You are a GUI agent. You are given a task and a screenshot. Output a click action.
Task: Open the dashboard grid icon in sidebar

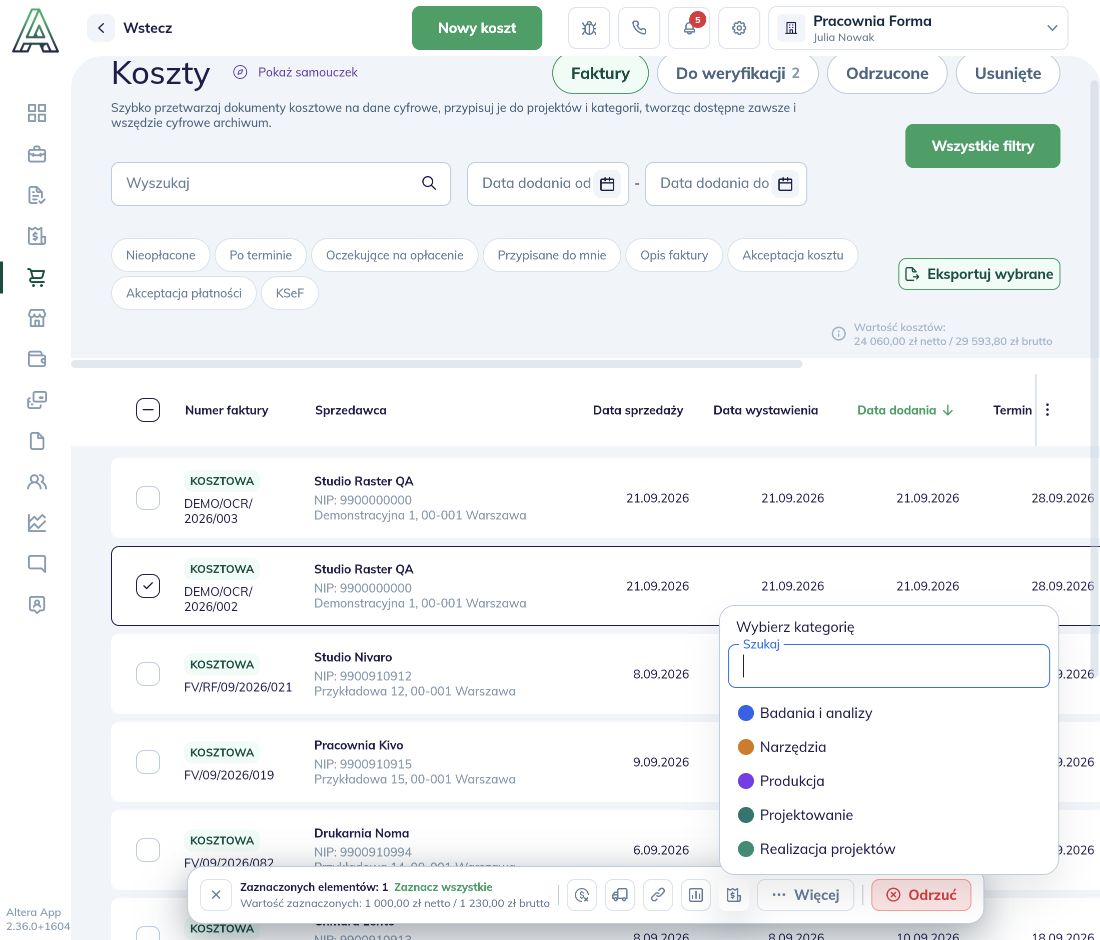coord(36,113)
